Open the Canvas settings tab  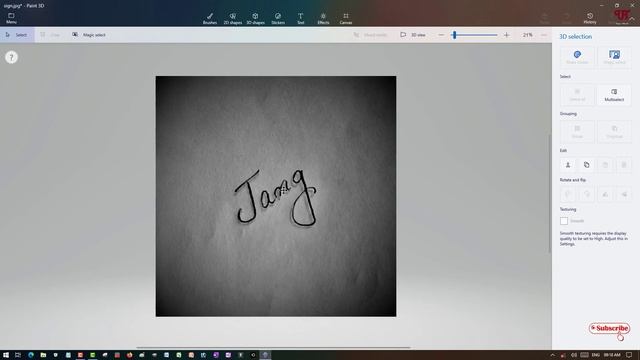point(346,18)
